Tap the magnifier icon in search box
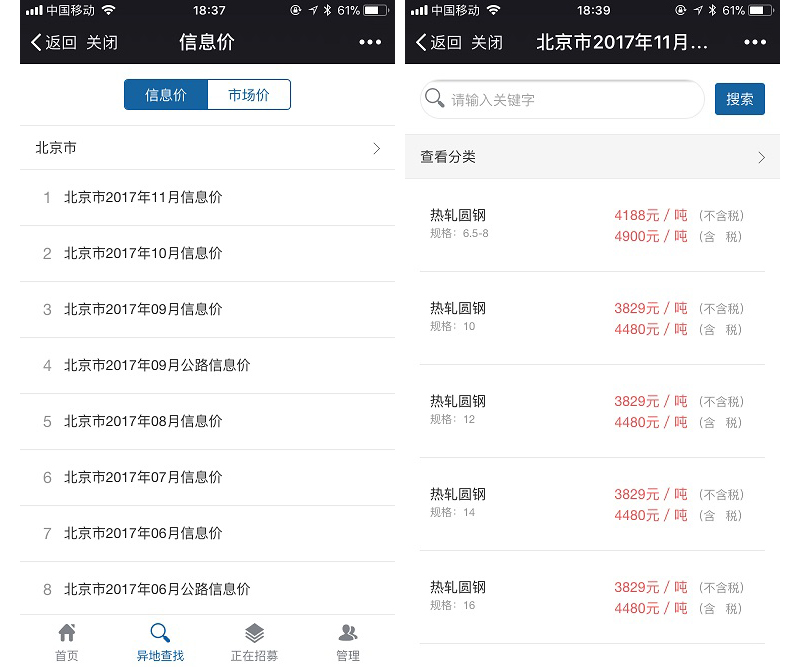 pos(435,99)
